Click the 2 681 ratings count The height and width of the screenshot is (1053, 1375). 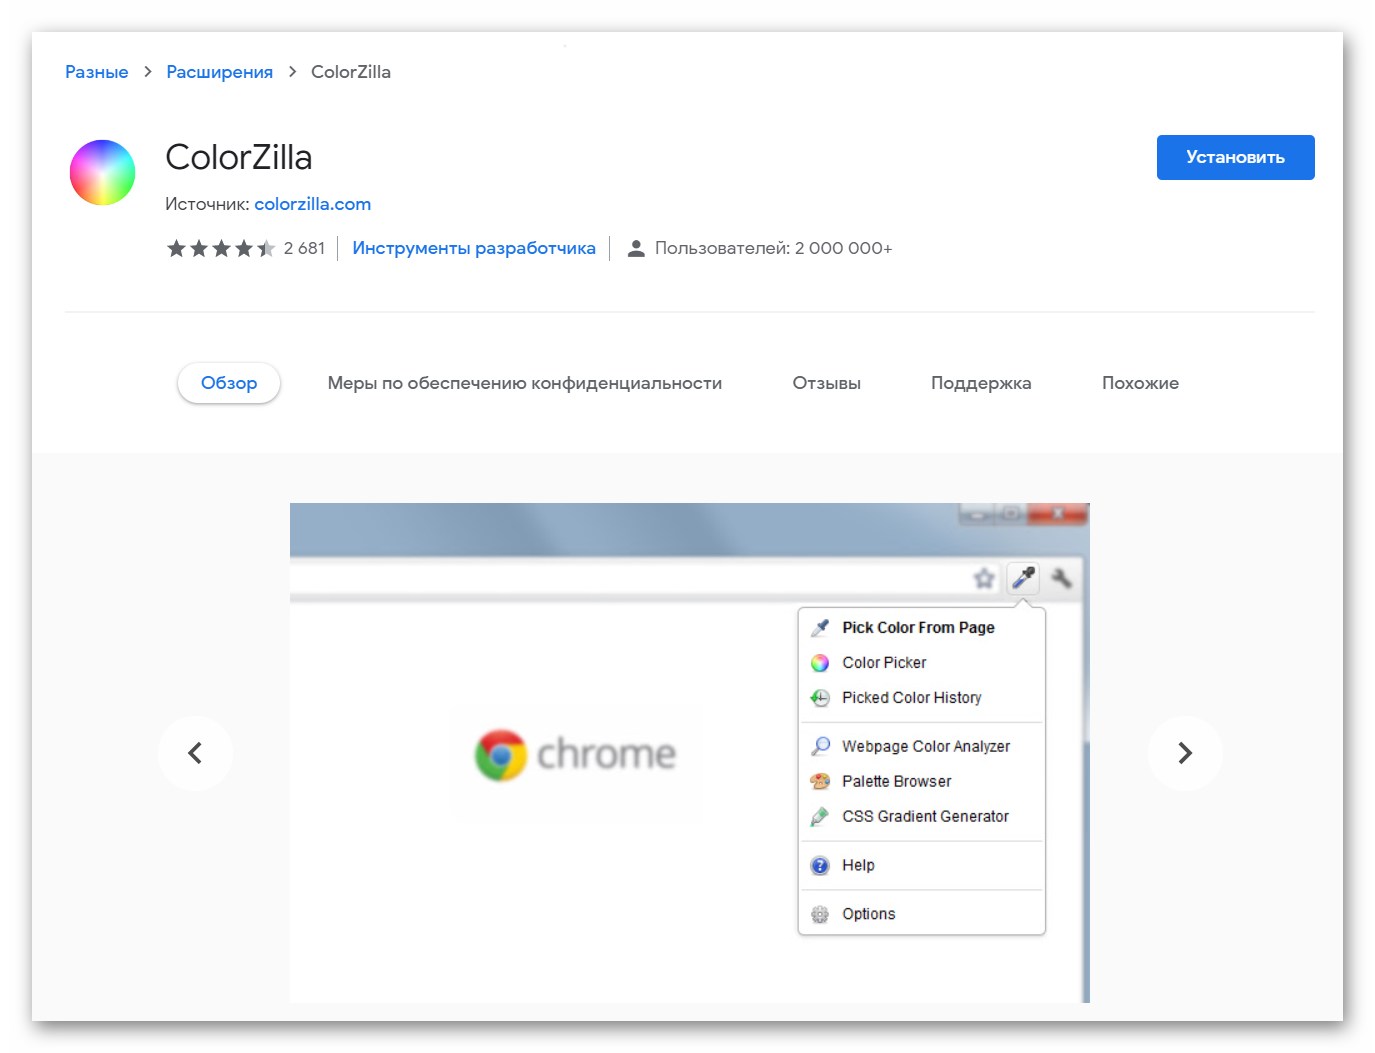(304, 248)
